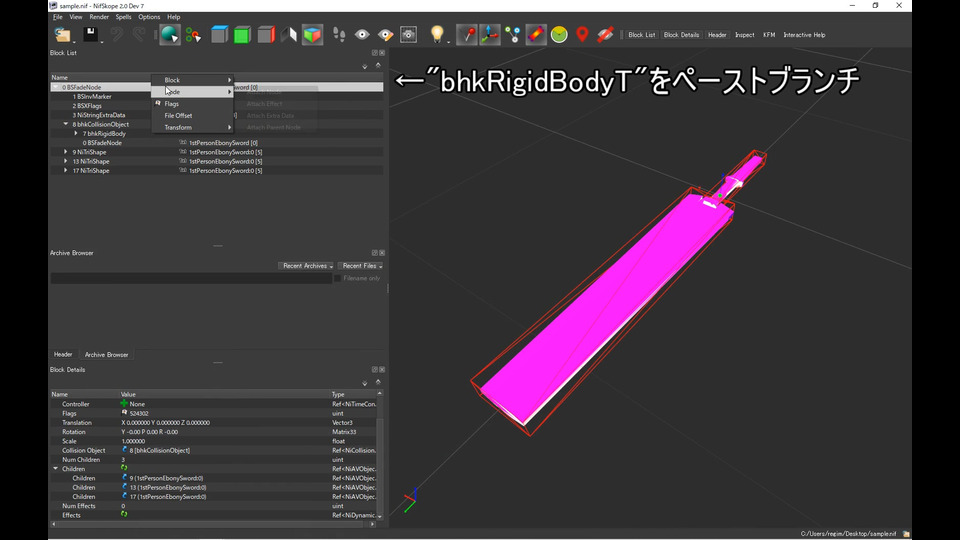Screen dimensions: 960x540
Task: Click the Block List collapse-all double arrow
Action: click(378, 65)
